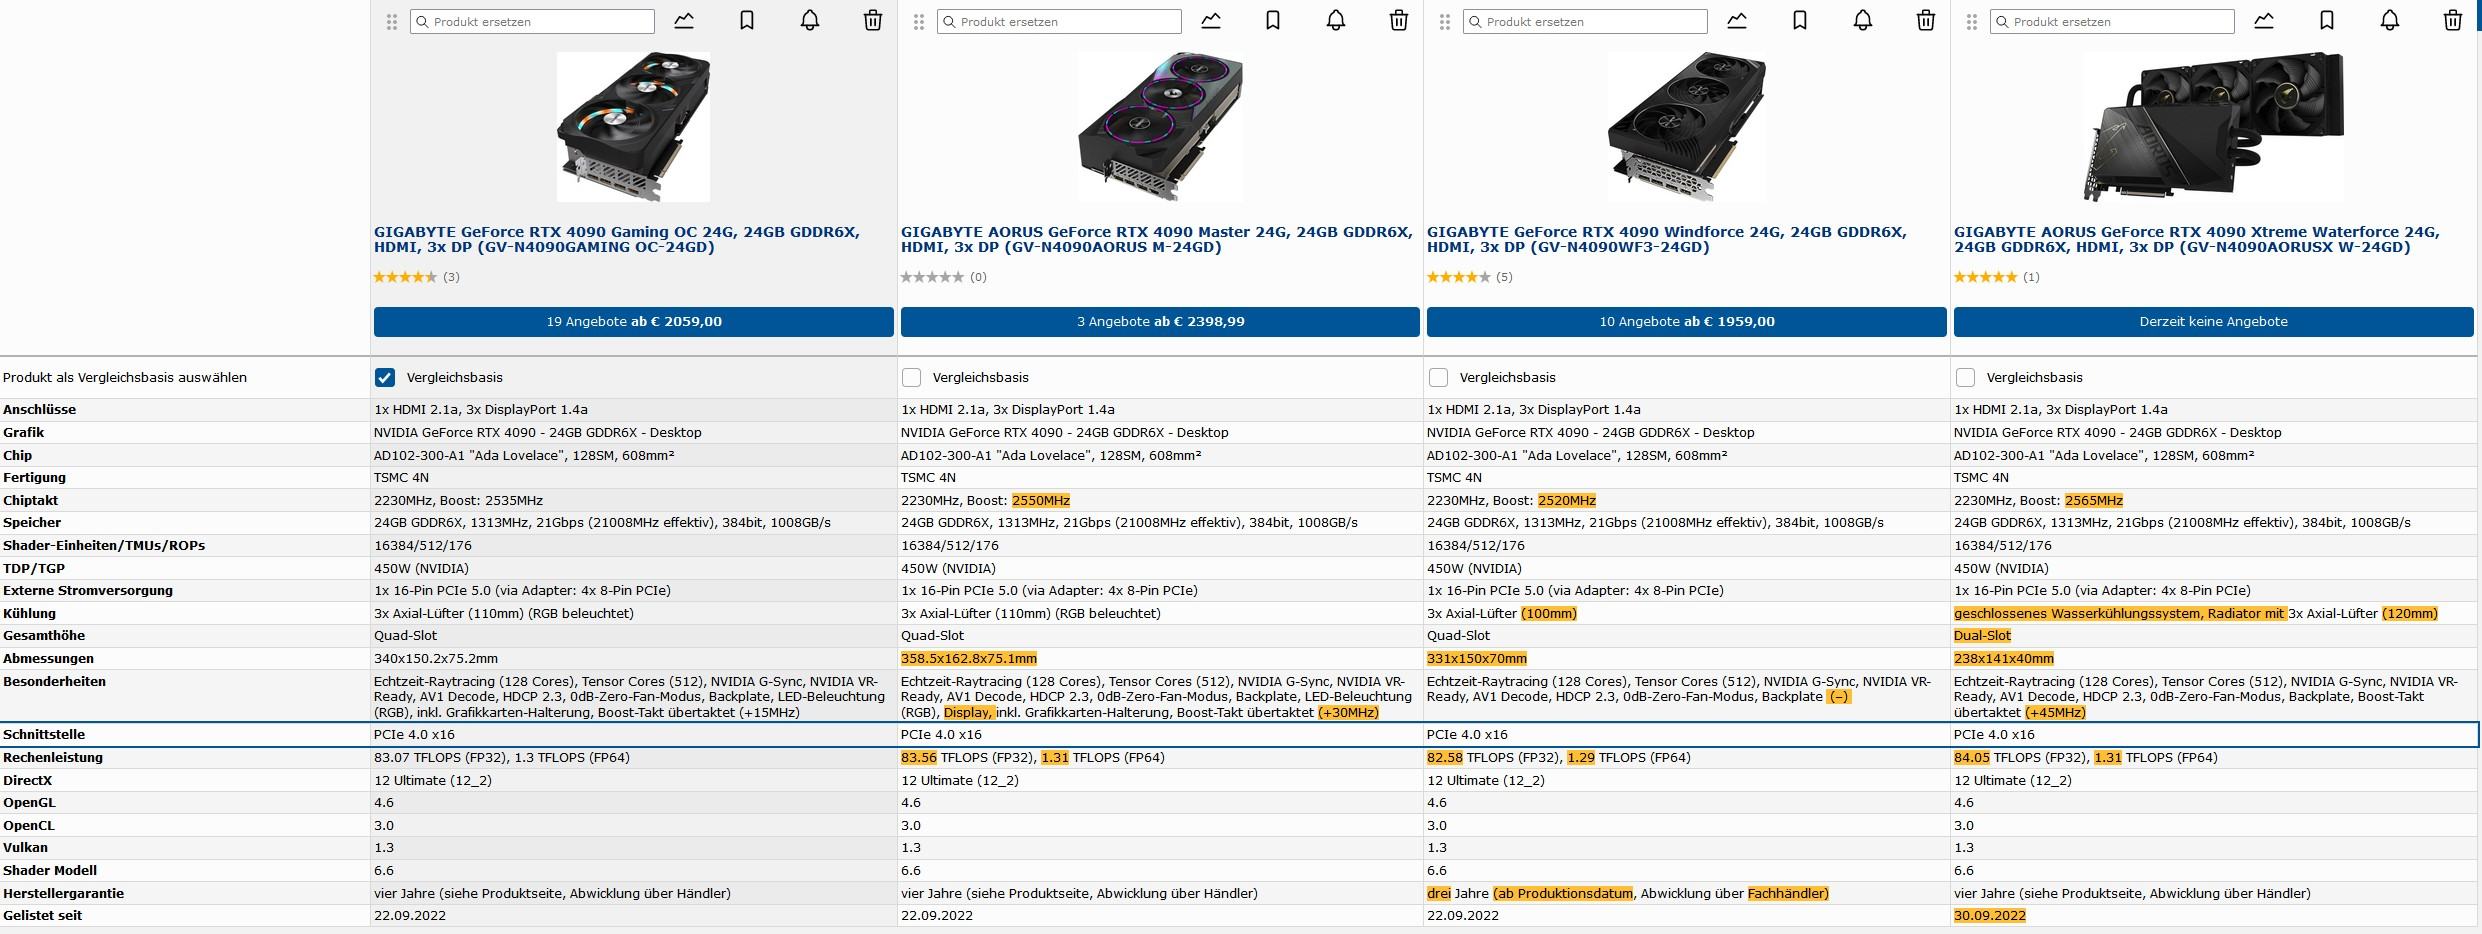Remove Gaming OC card with trash icon
This screenshot has height=934, width=2482.
(873, 21)
